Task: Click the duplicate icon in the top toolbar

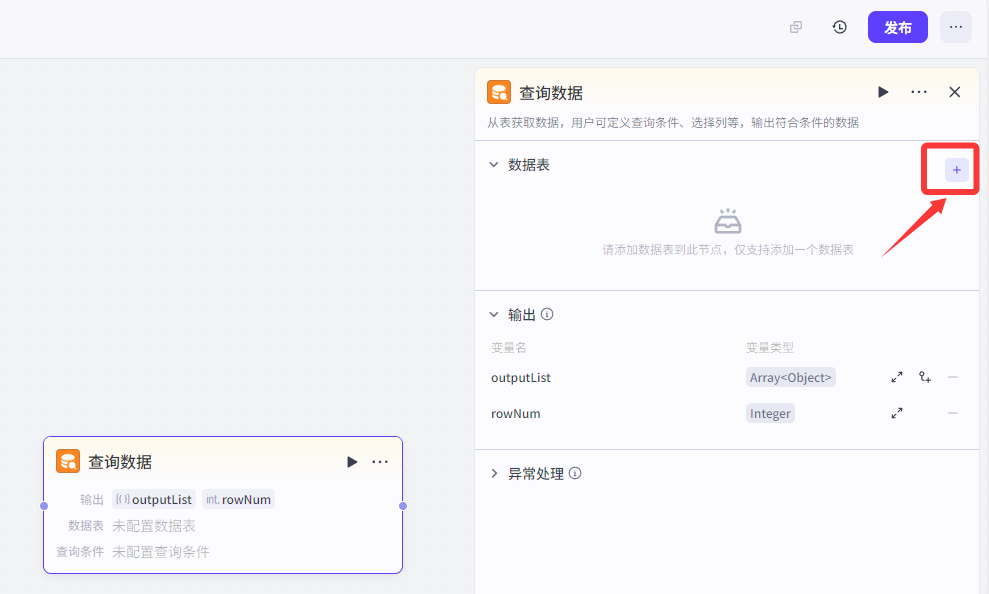Action: point(795,27)
